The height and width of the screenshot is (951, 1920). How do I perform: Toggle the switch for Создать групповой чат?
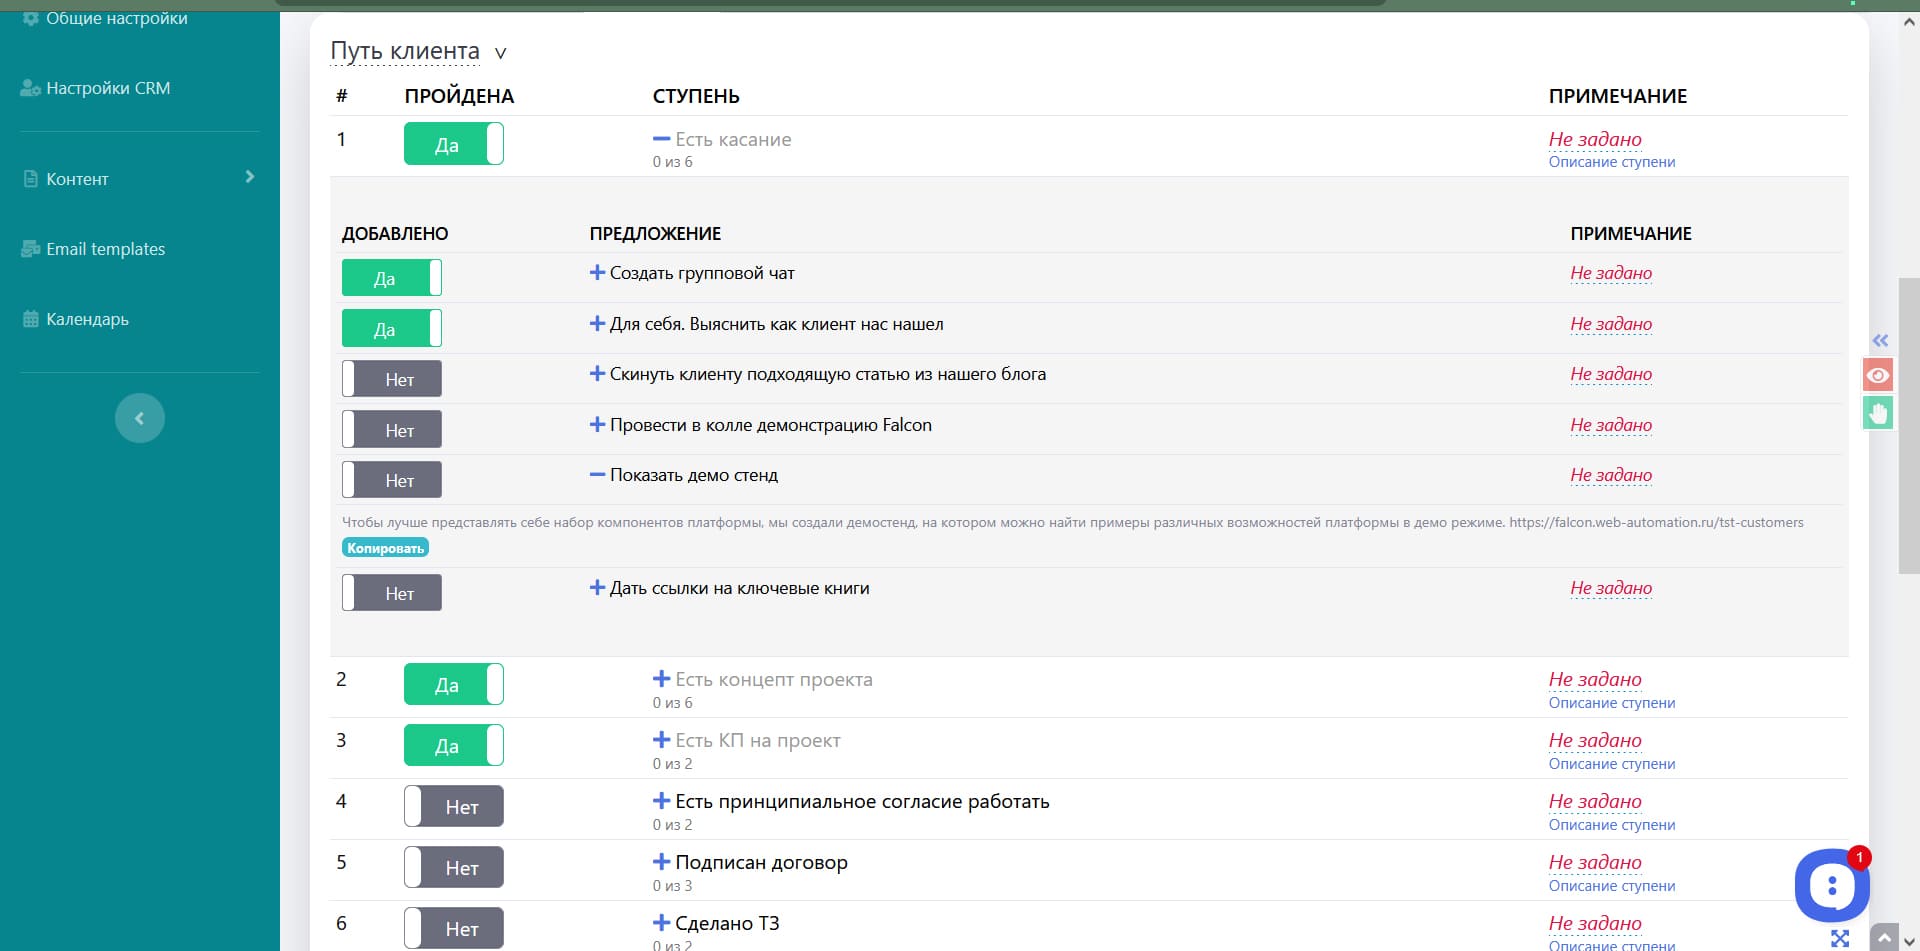392,278
